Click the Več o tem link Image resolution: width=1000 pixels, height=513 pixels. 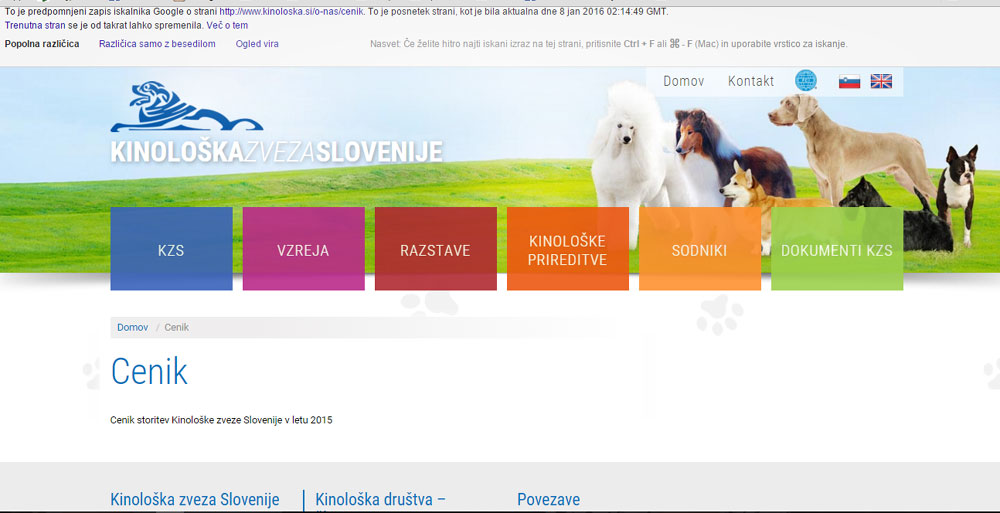227,26
